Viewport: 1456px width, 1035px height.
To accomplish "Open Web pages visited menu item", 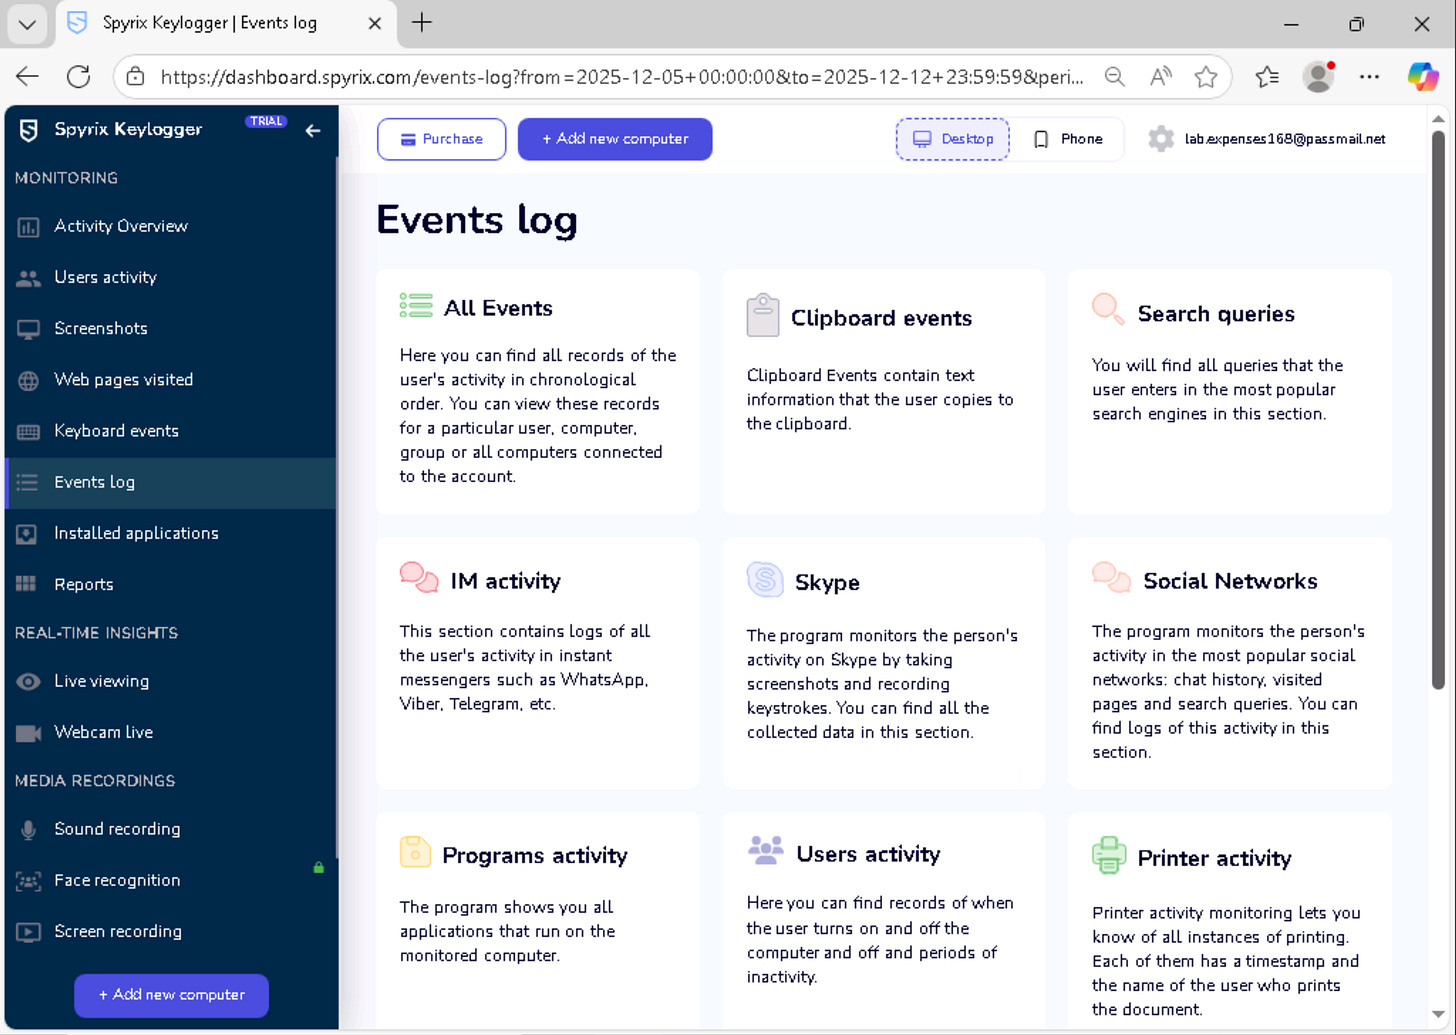I will 124,380.
